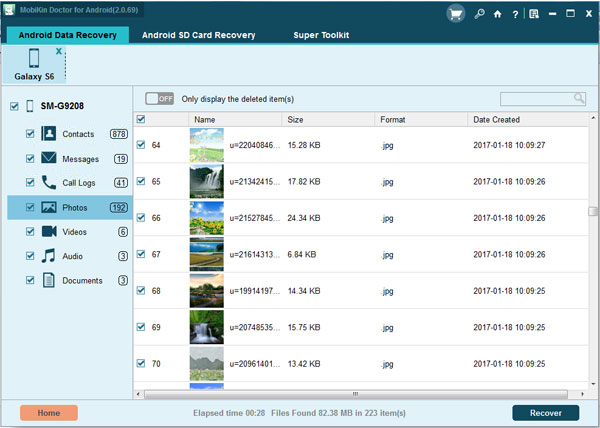
Task: Open the row 67 field thumbnail
Action: pos(207,254)
